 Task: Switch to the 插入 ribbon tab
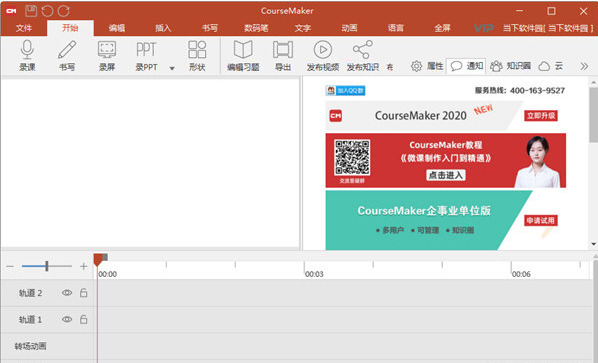click(163, 28)
